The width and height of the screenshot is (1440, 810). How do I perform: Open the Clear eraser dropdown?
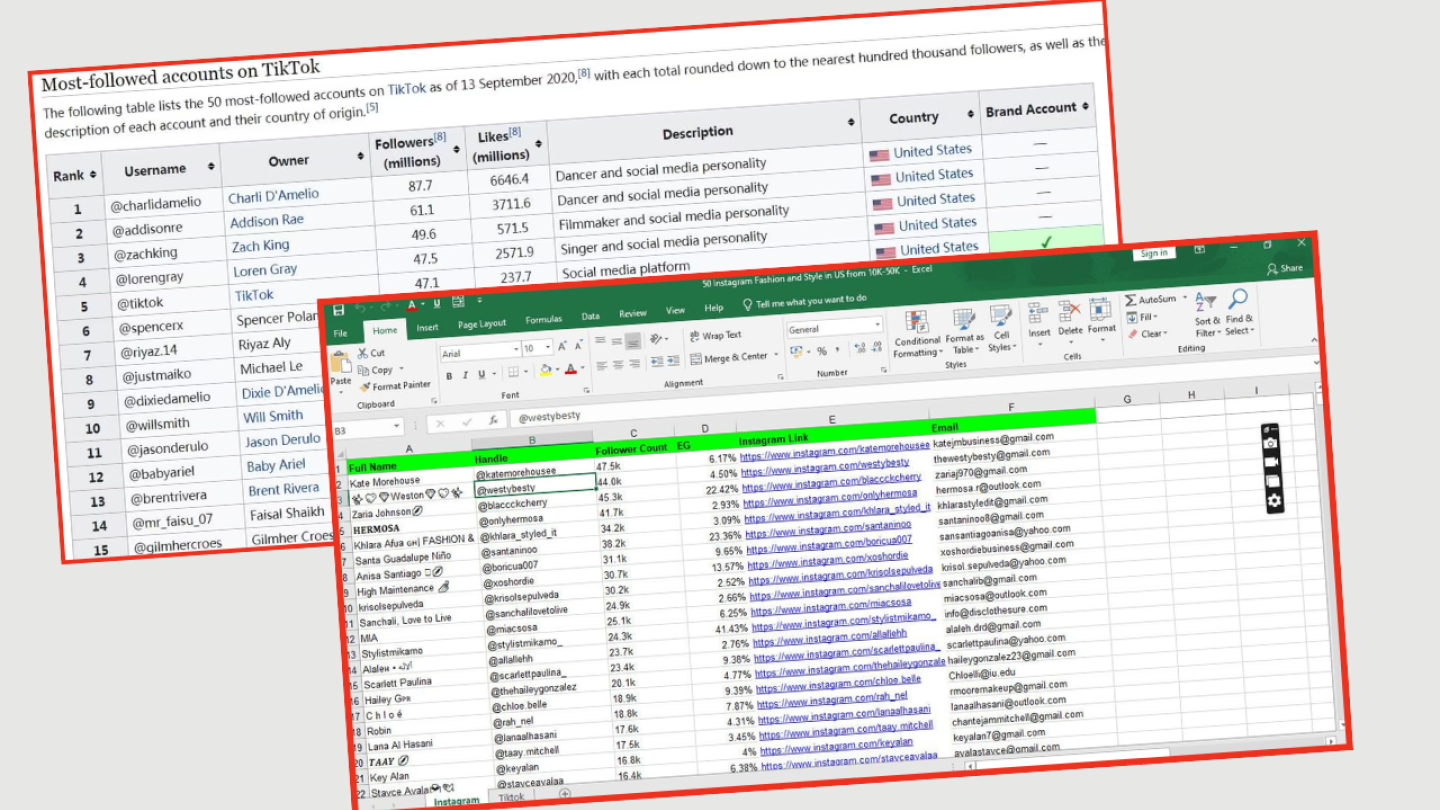click(x=1146, y=334)
